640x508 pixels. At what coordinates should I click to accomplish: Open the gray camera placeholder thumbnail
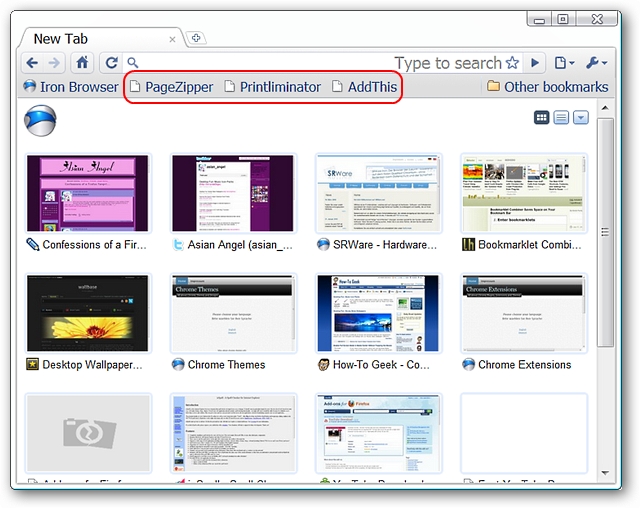click(88, 433)
